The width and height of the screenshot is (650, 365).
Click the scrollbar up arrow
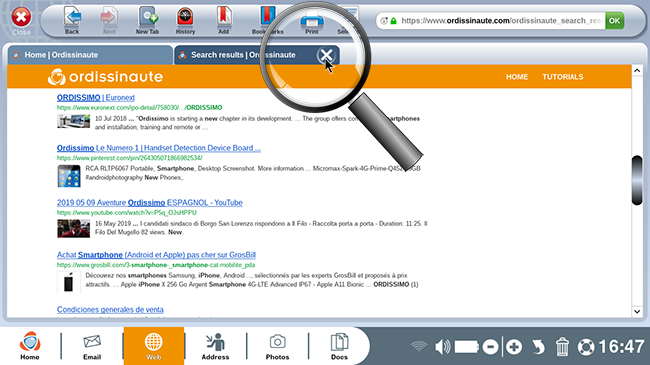(x=637, y=71)
